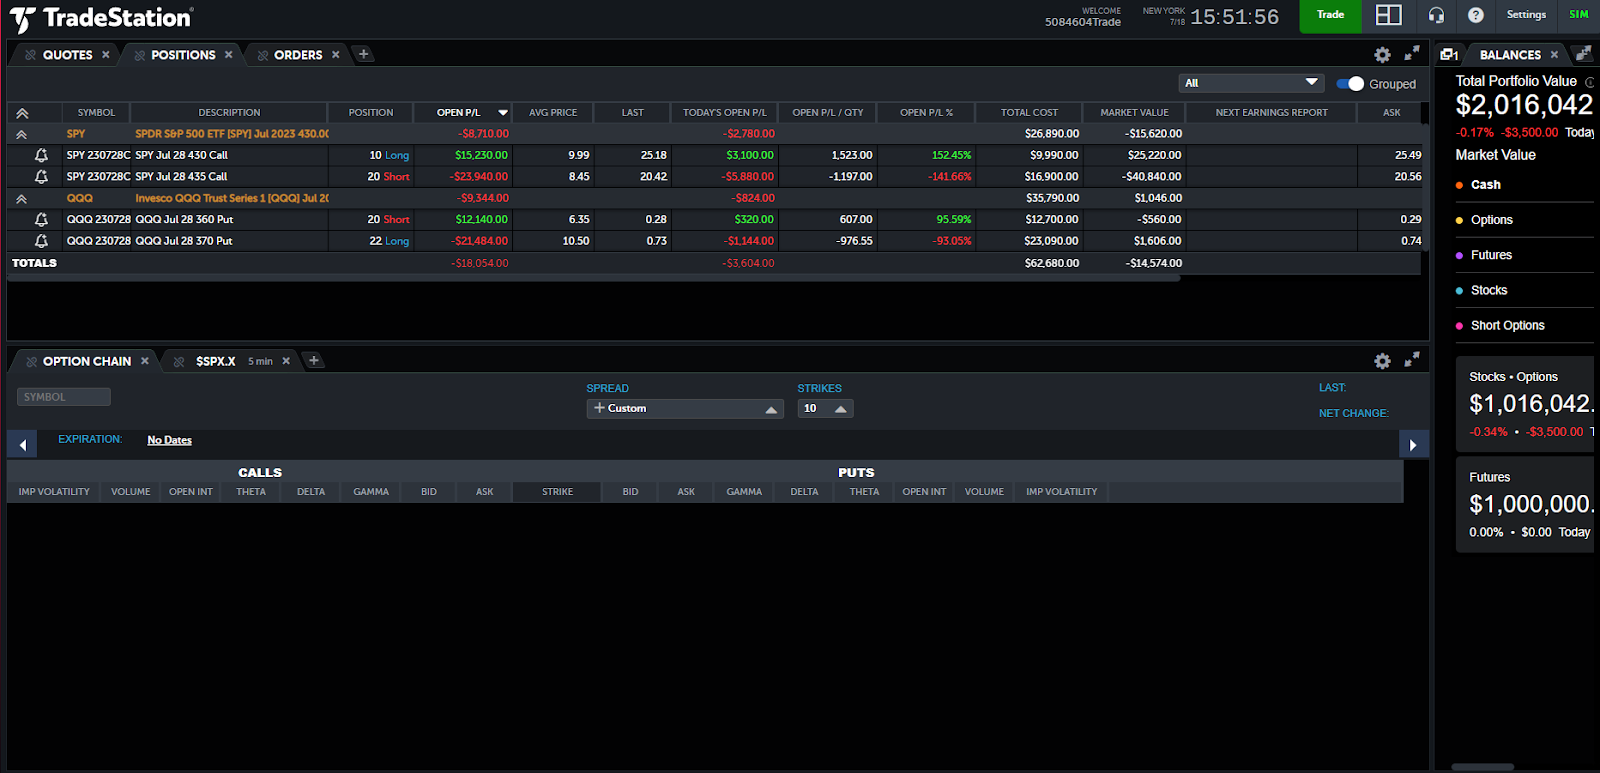Toggle the Grouped switch
The width and height of the screenshot is (1600, 773).
click(x=1350, y=84)
